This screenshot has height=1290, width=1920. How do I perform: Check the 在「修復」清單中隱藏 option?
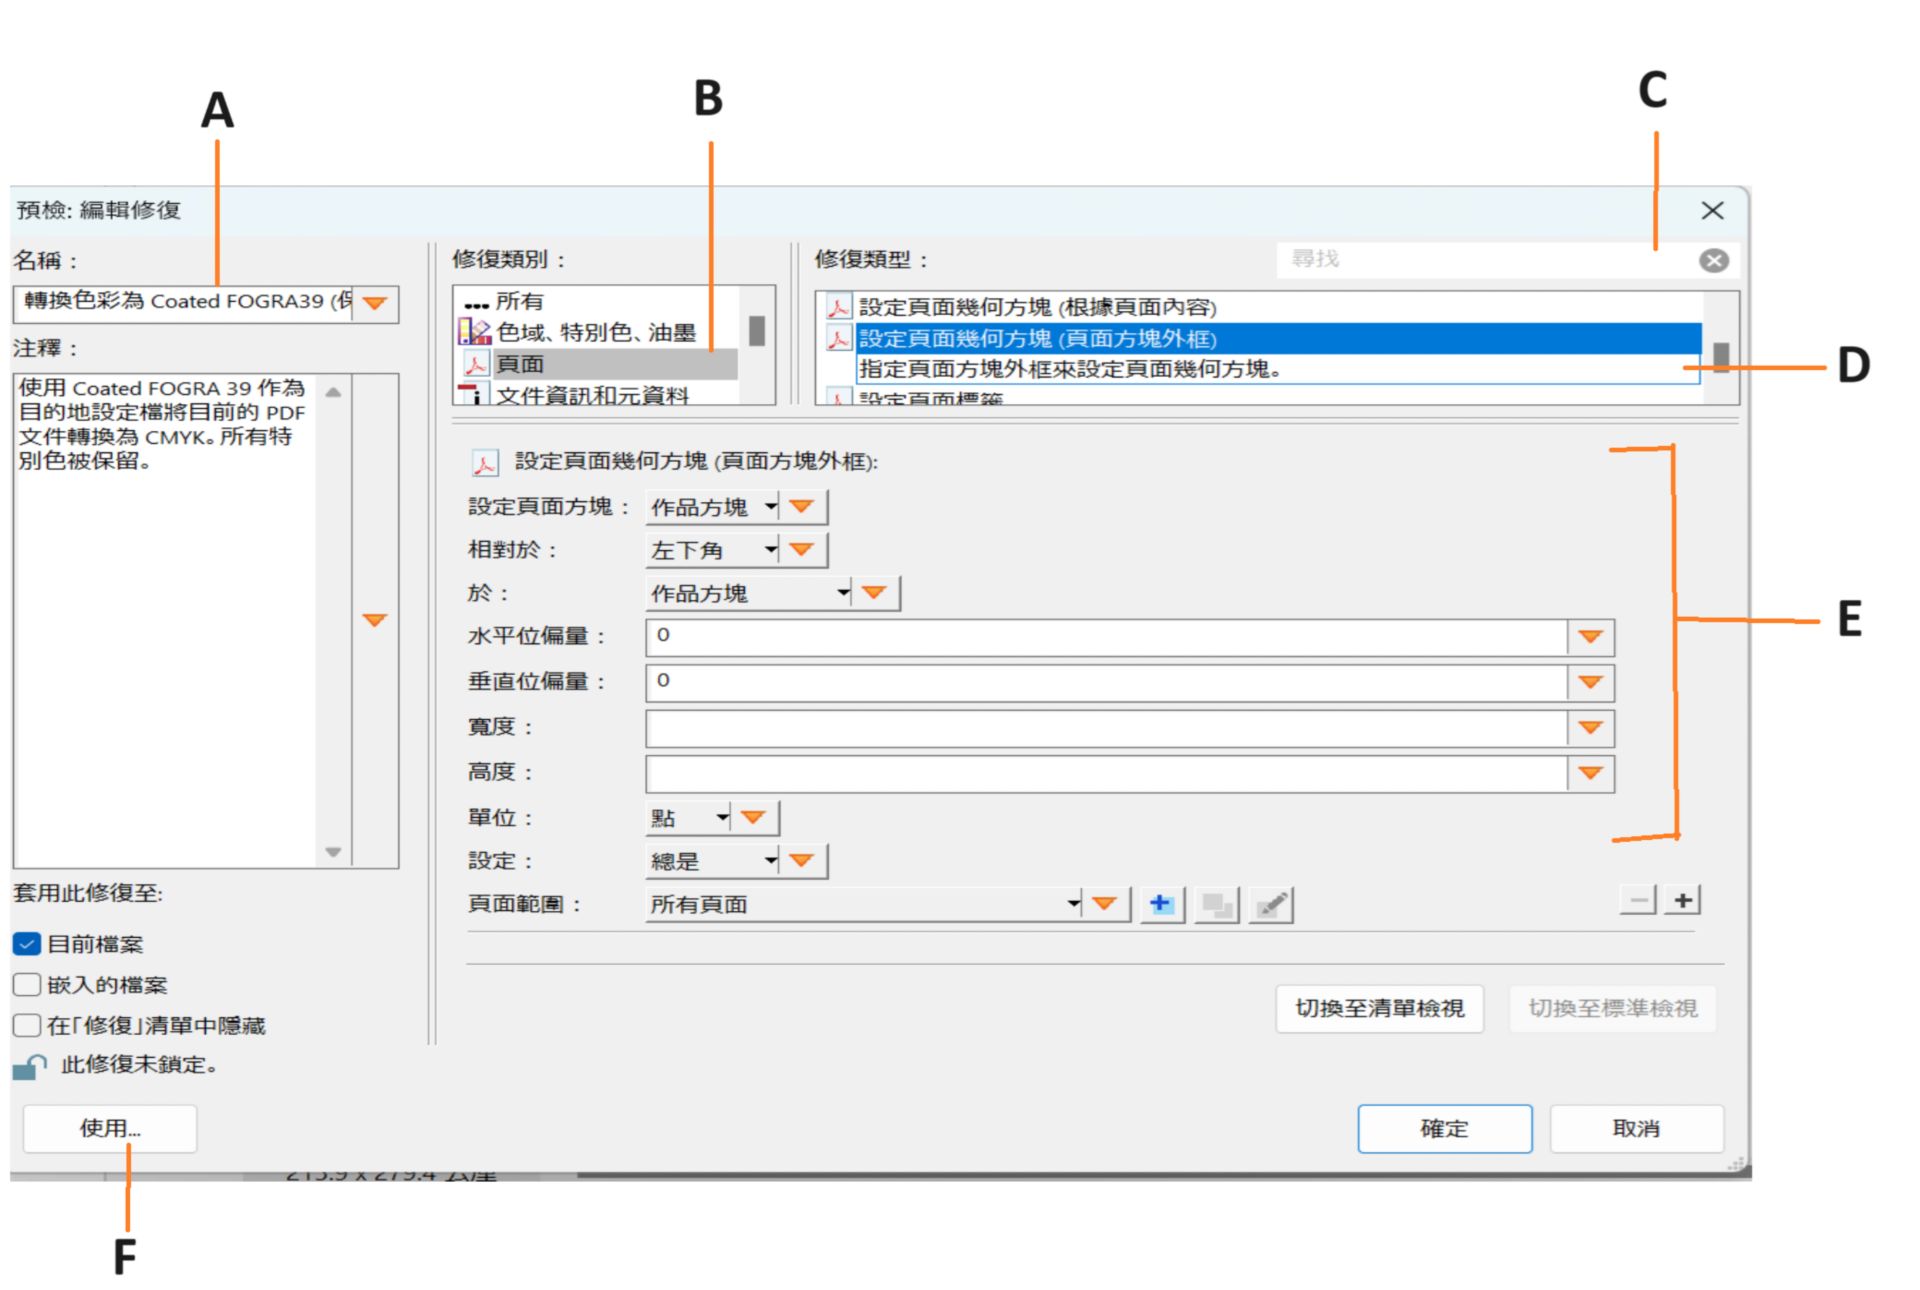pos(27,1026)
